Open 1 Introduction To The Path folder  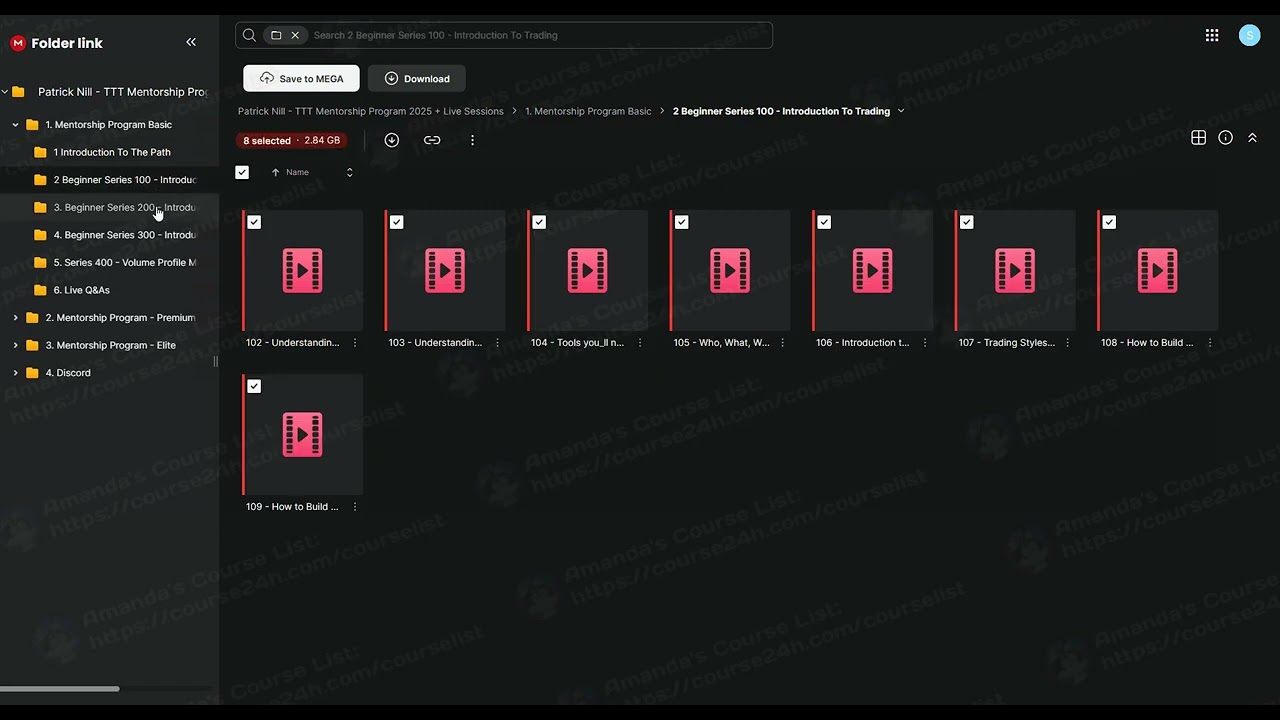click(x=110, y=152)
